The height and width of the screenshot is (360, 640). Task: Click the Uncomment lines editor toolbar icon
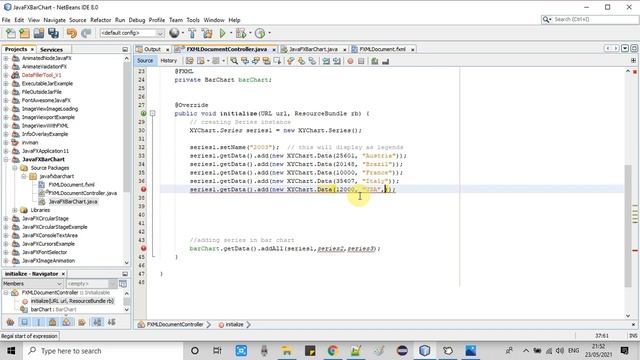pyautogui.click(x=385, y=61)
